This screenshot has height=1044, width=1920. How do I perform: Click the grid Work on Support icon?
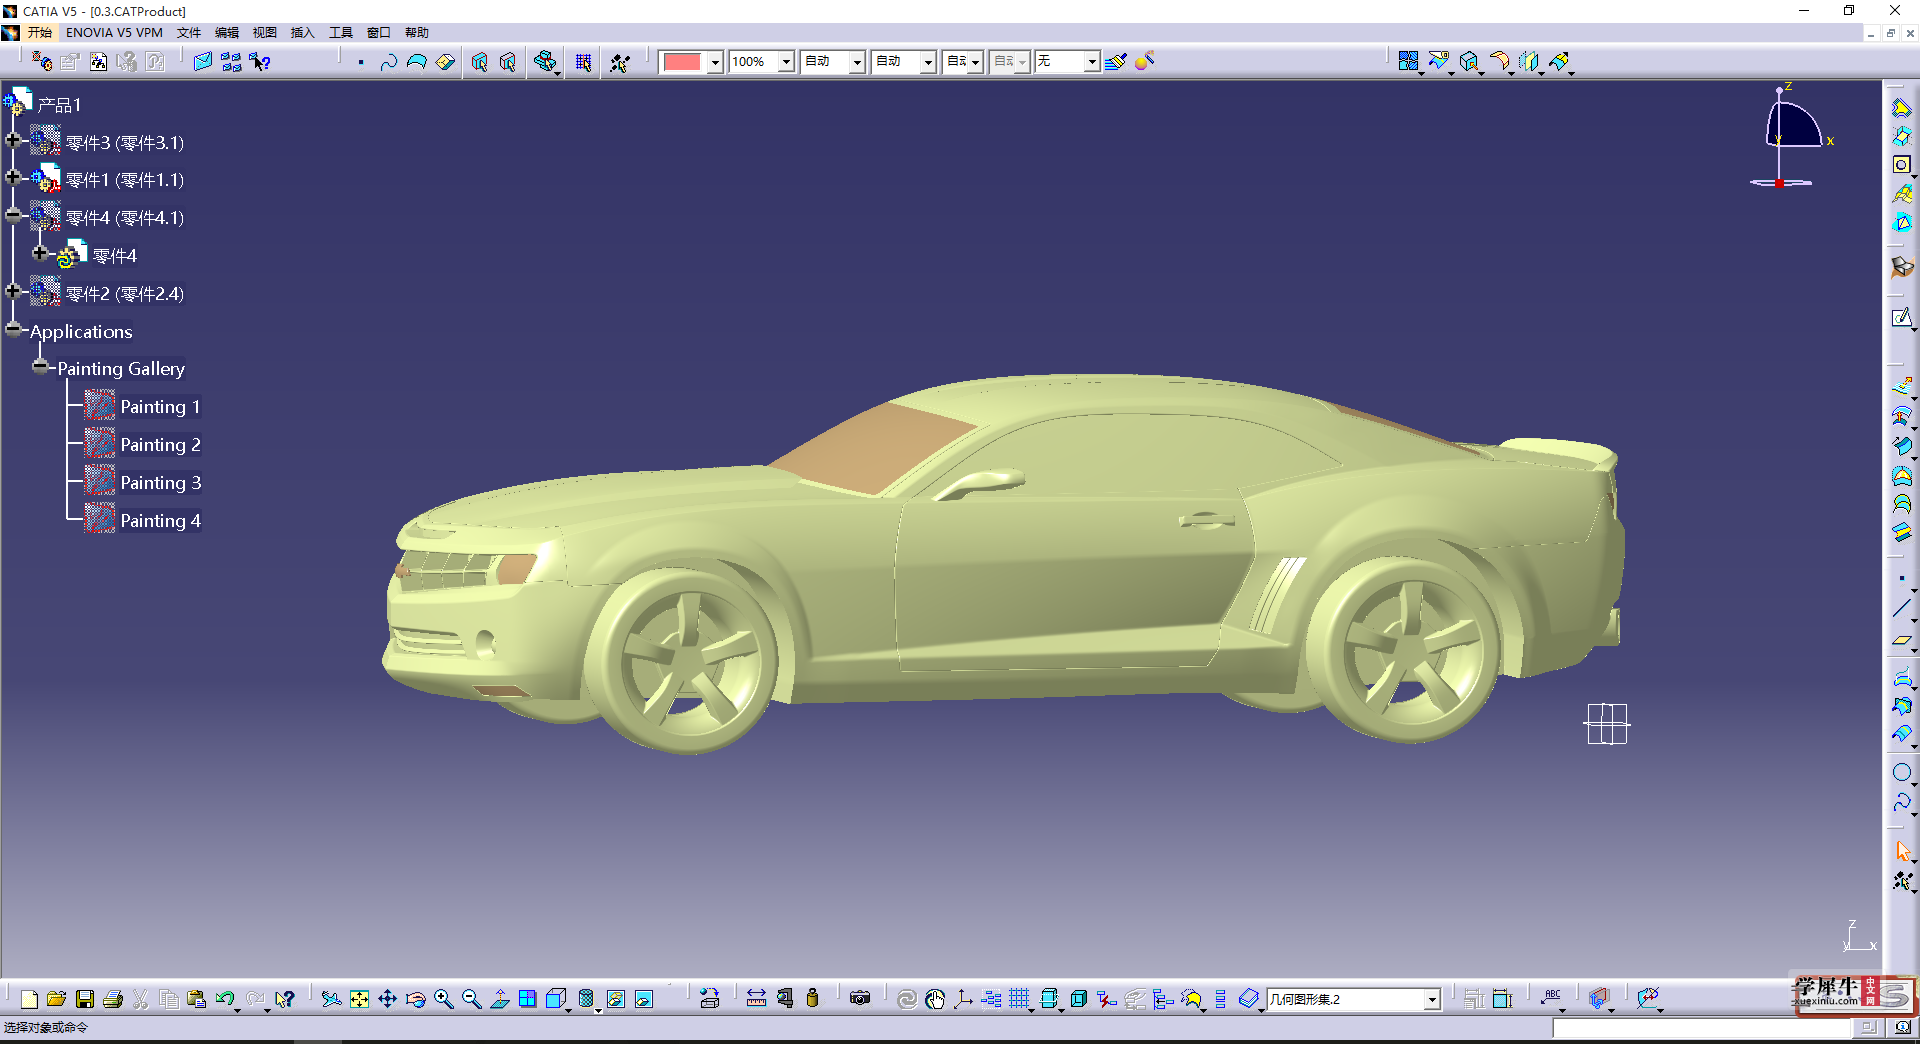[1020, 999]
